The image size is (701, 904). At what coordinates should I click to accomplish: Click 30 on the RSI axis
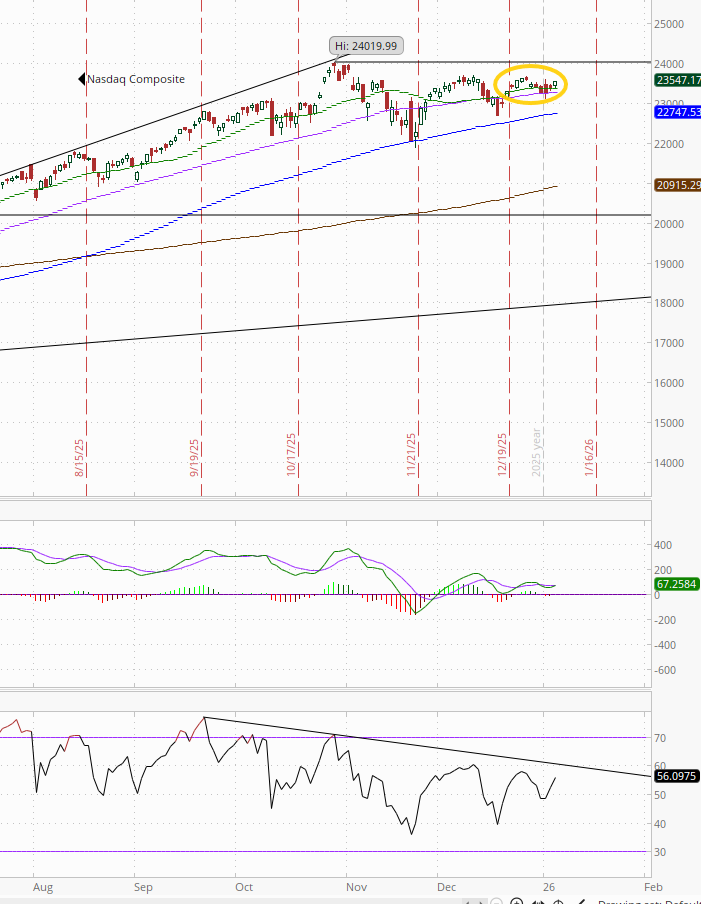tap(660, 852)
